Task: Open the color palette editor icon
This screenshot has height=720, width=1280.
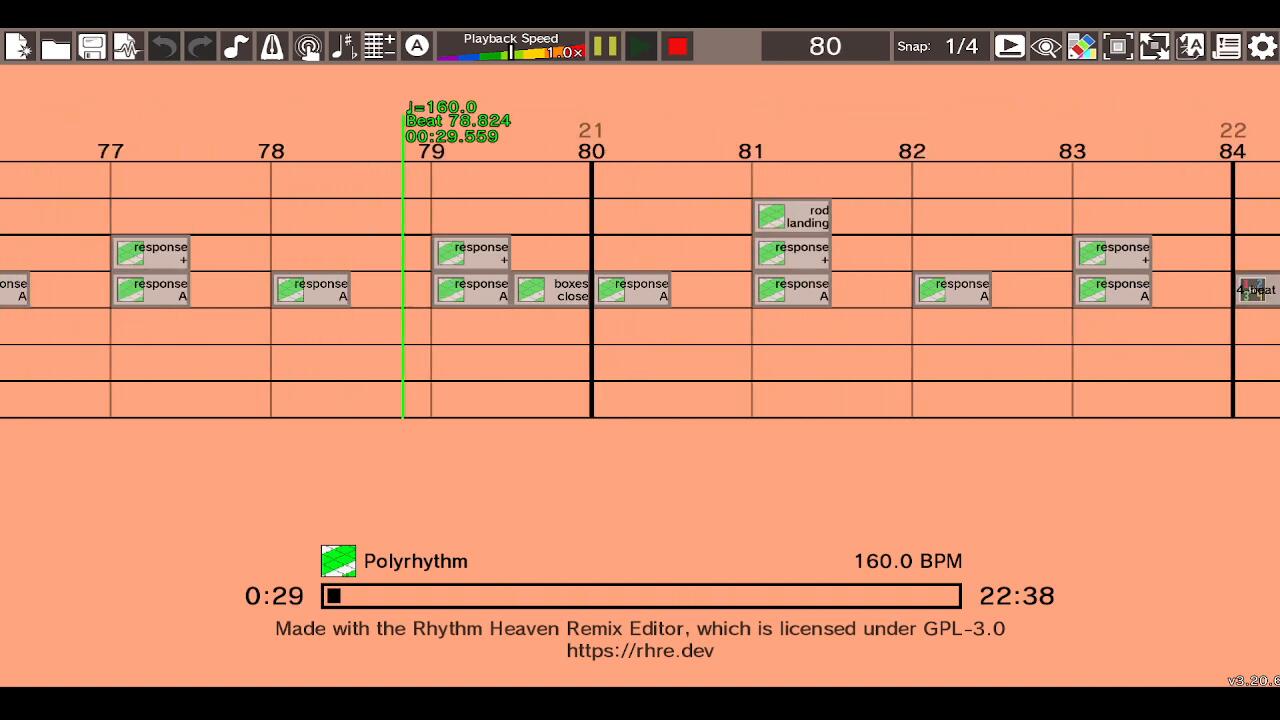Action: (x=1082, y=47)
